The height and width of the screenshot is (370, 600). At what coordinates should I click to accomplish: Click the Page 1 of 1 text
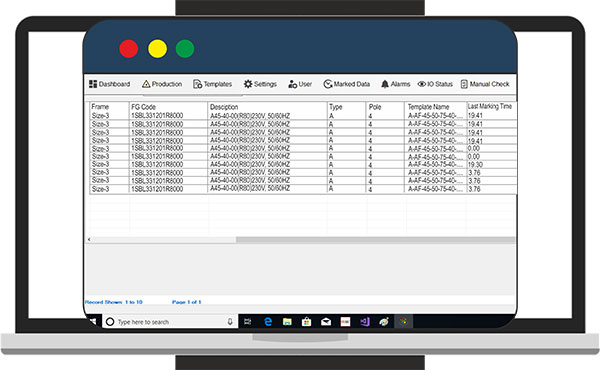point(186,302)
